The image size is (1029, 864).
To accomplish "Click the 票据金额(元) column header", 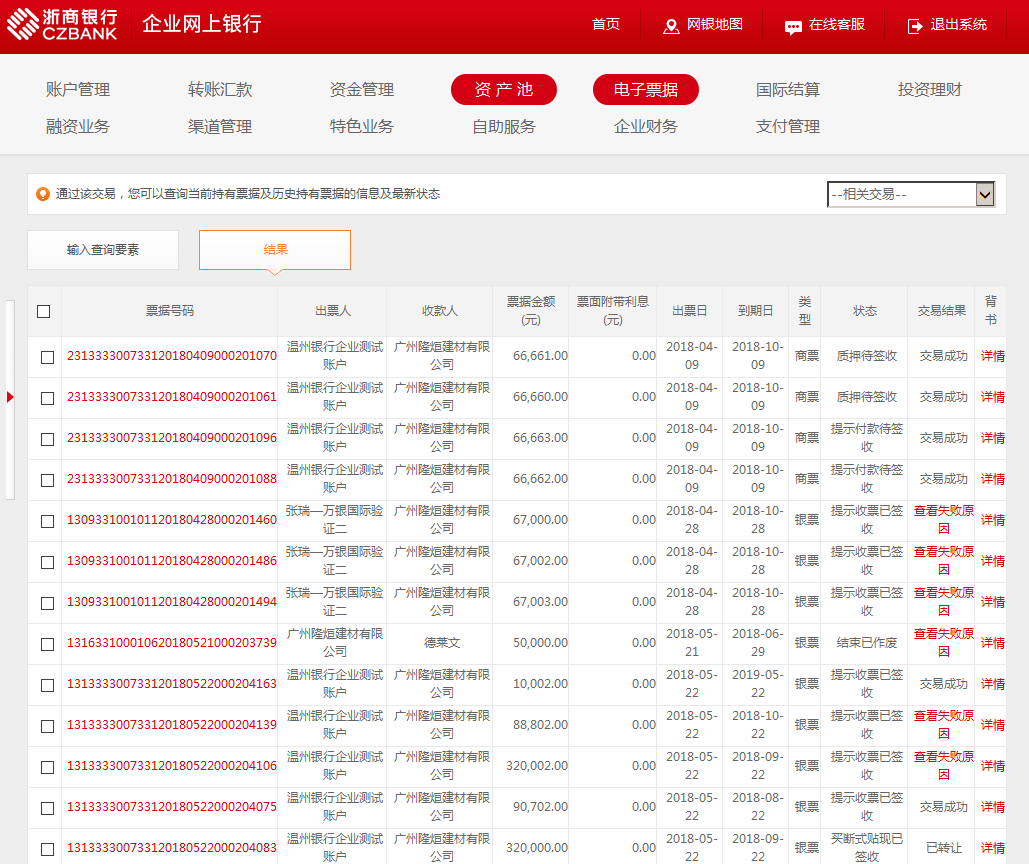I will pos(531,311).
